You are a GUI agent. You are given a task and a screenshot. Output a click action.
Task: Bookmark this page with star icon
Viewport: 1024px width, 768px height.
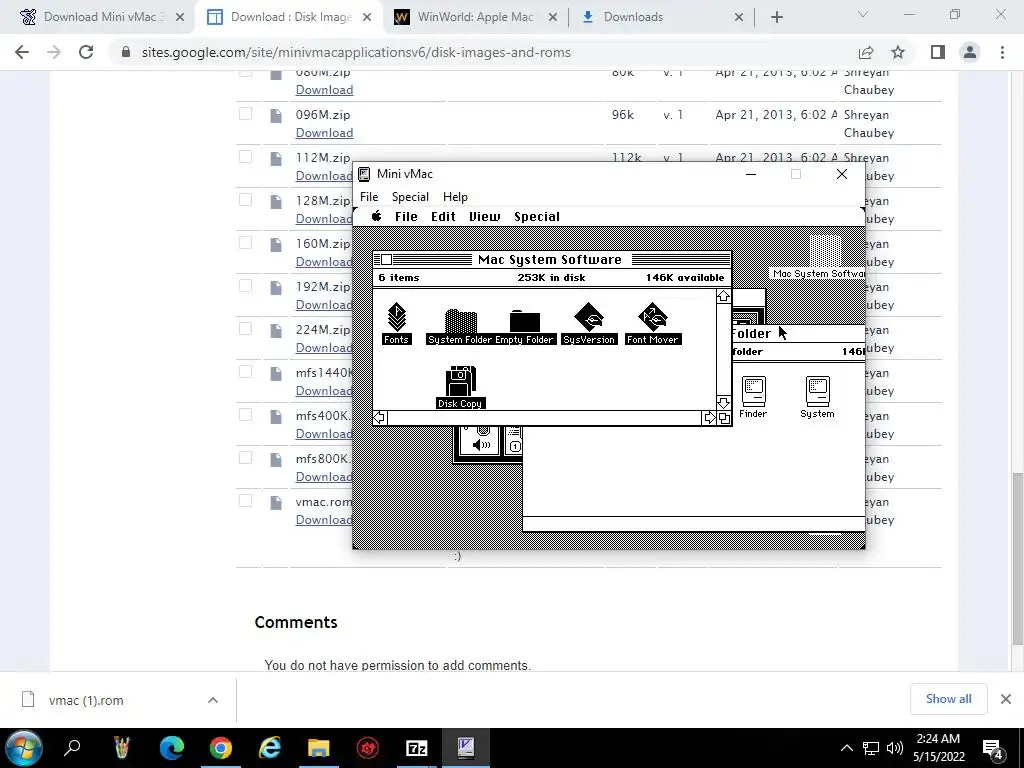[x=898, y=52]
